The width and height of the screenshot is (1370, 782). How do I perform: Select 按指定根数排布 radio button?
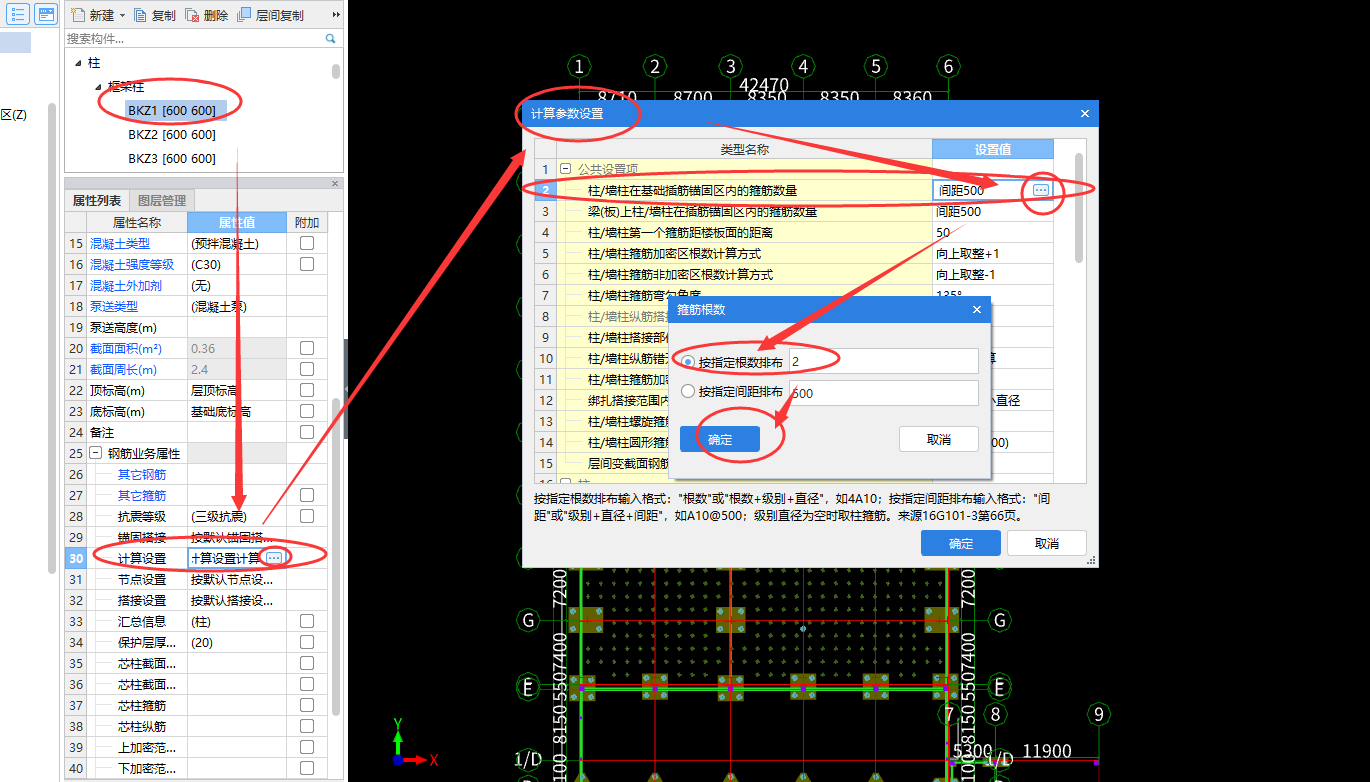(688, 361)
